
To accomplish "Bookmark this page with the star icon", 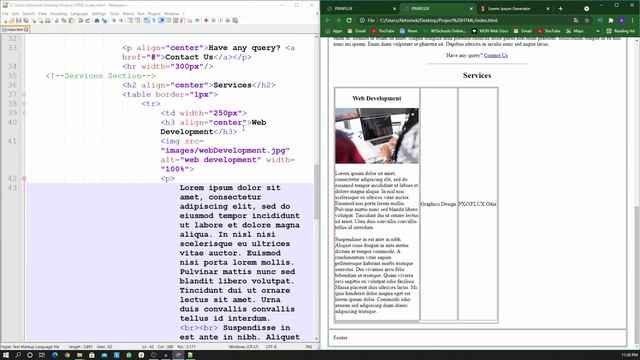I will click(587, 20).
